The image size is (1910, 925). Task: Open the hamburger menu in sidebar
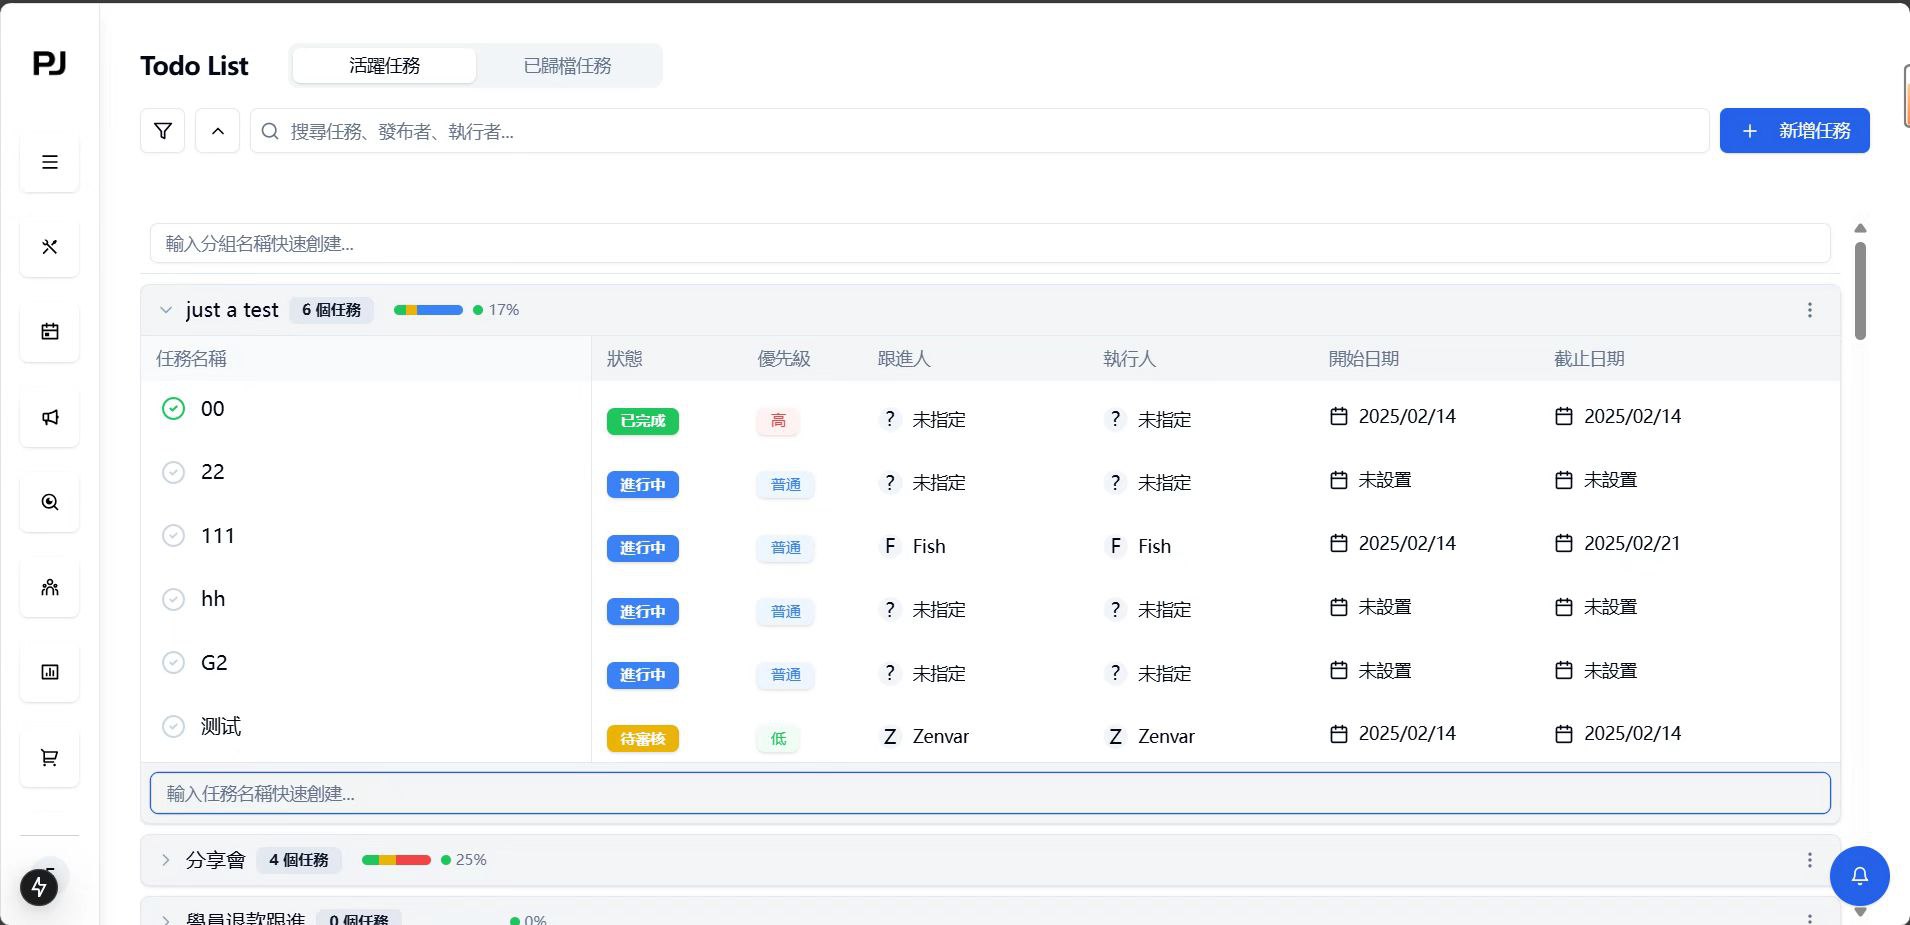(x=50, y=162)
